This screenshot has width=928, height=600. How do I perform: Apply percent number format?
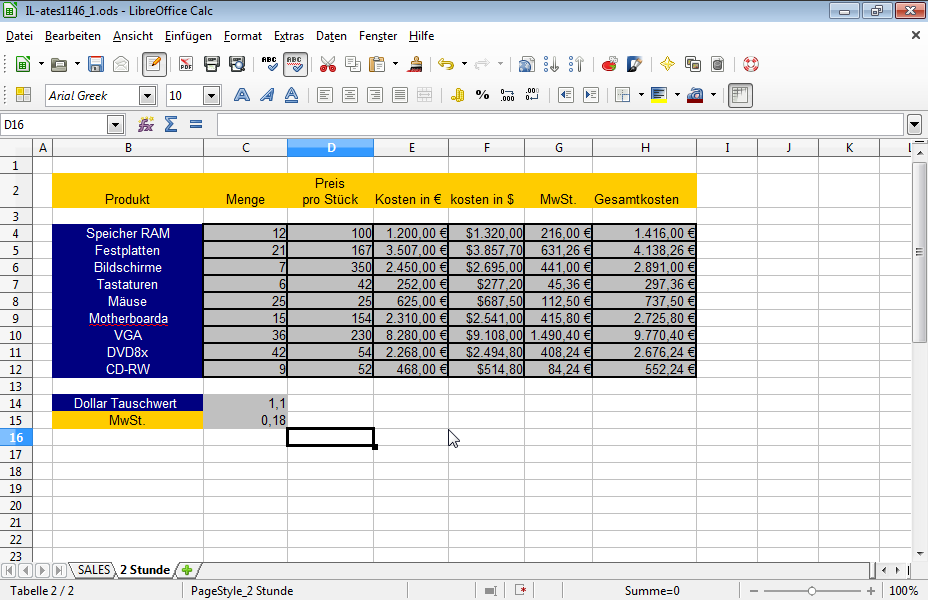pos(482,95)
